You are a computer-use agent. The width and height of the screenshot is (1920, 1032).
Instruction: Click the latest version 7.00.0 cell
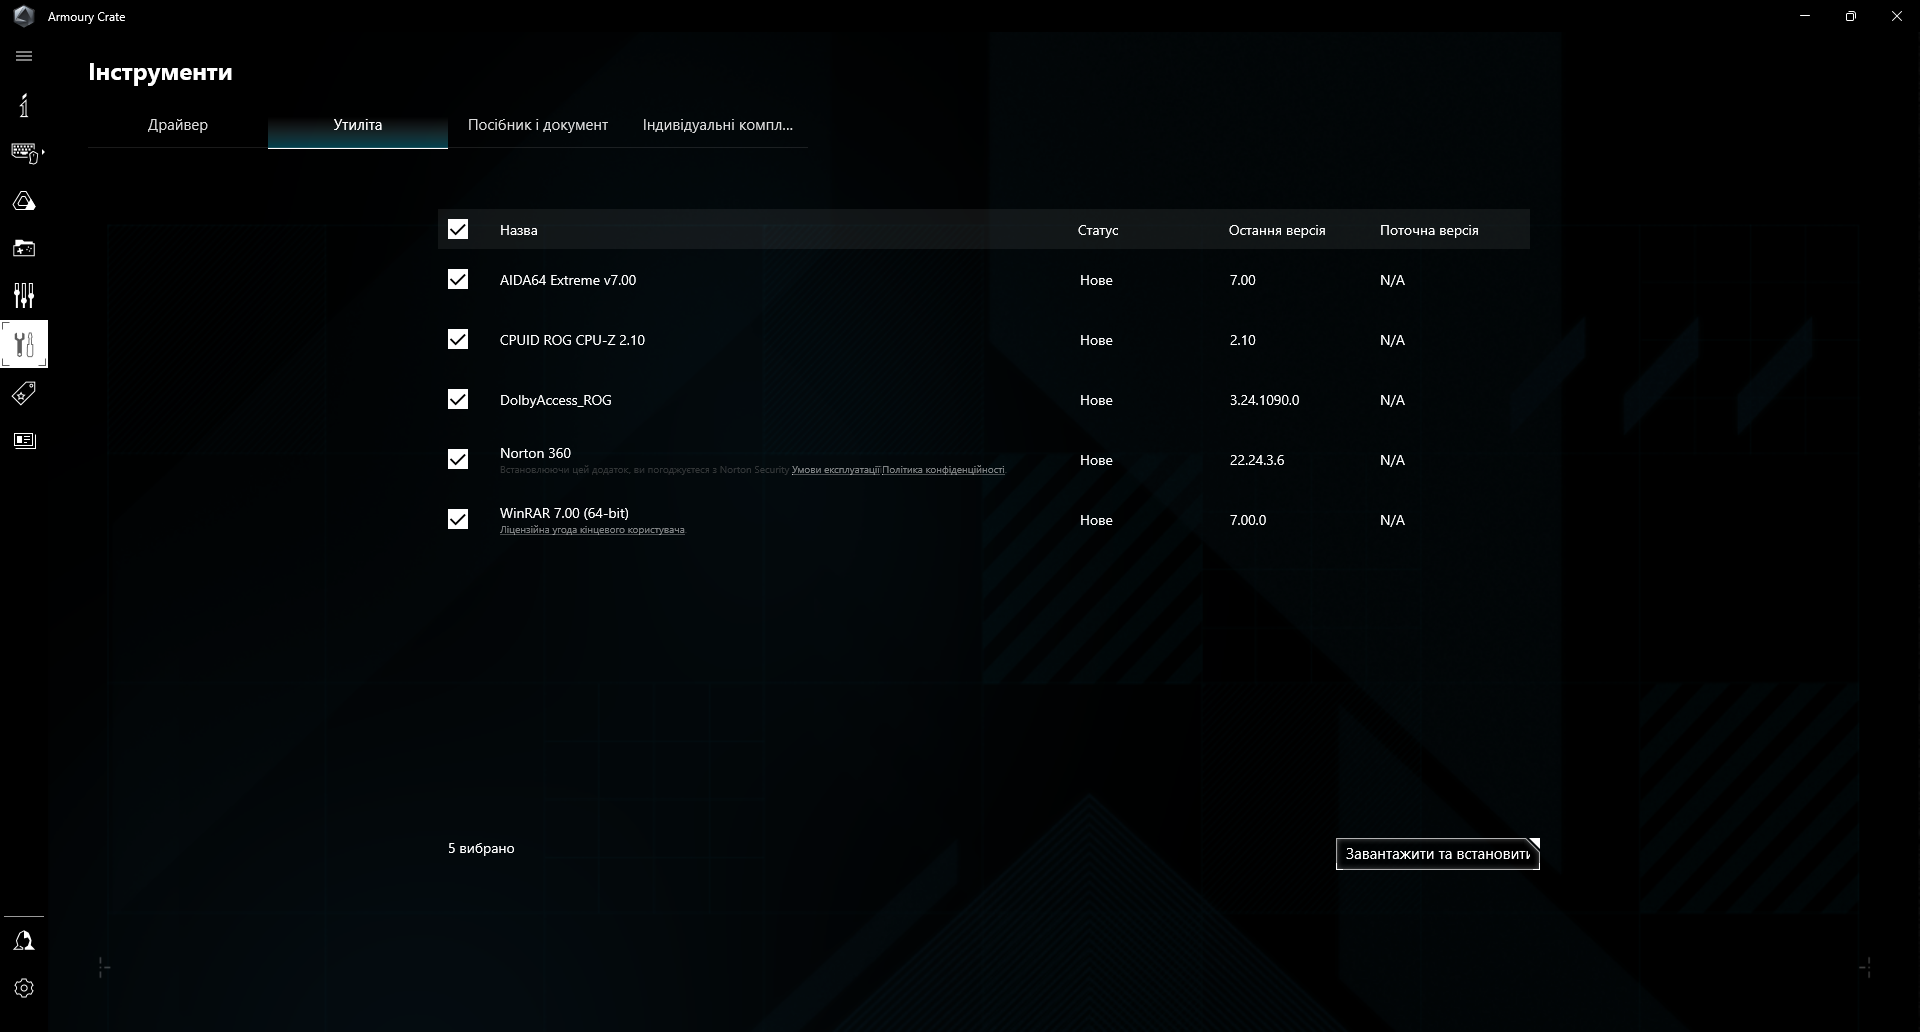[1248, 520]
